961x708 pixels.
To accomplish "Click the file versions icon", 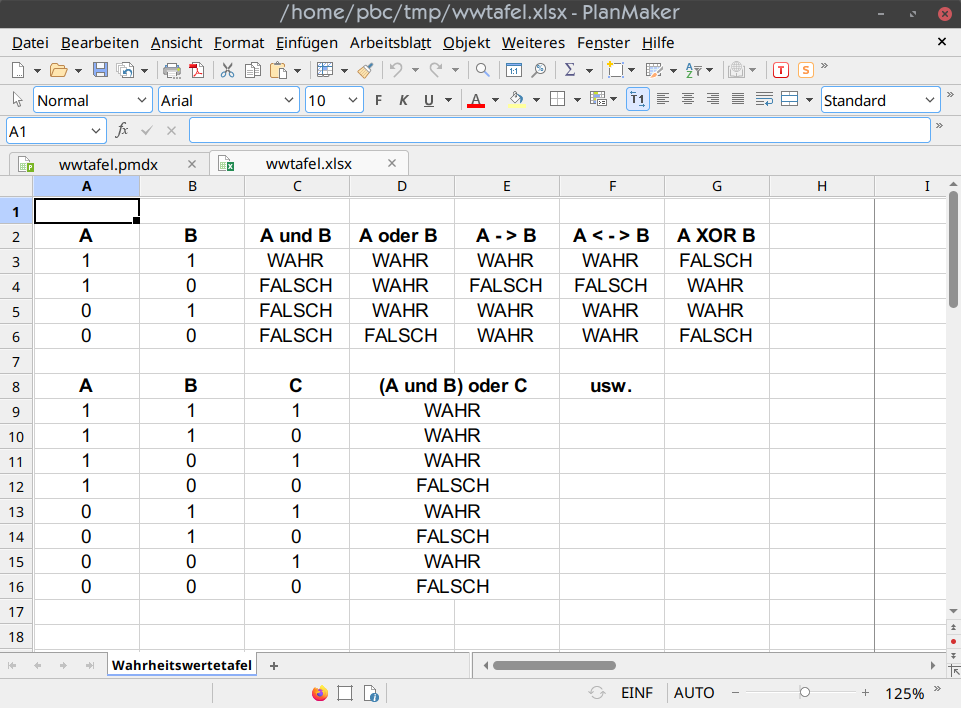I will pos(125,70).
